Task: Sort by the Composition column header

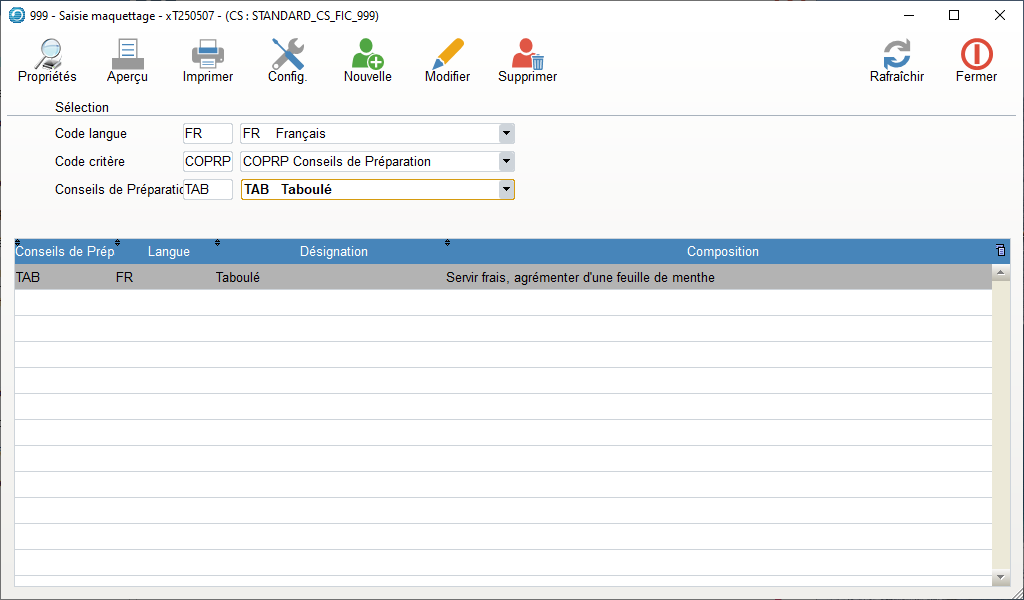Action: pyautogui.click(x=722, y=252)
